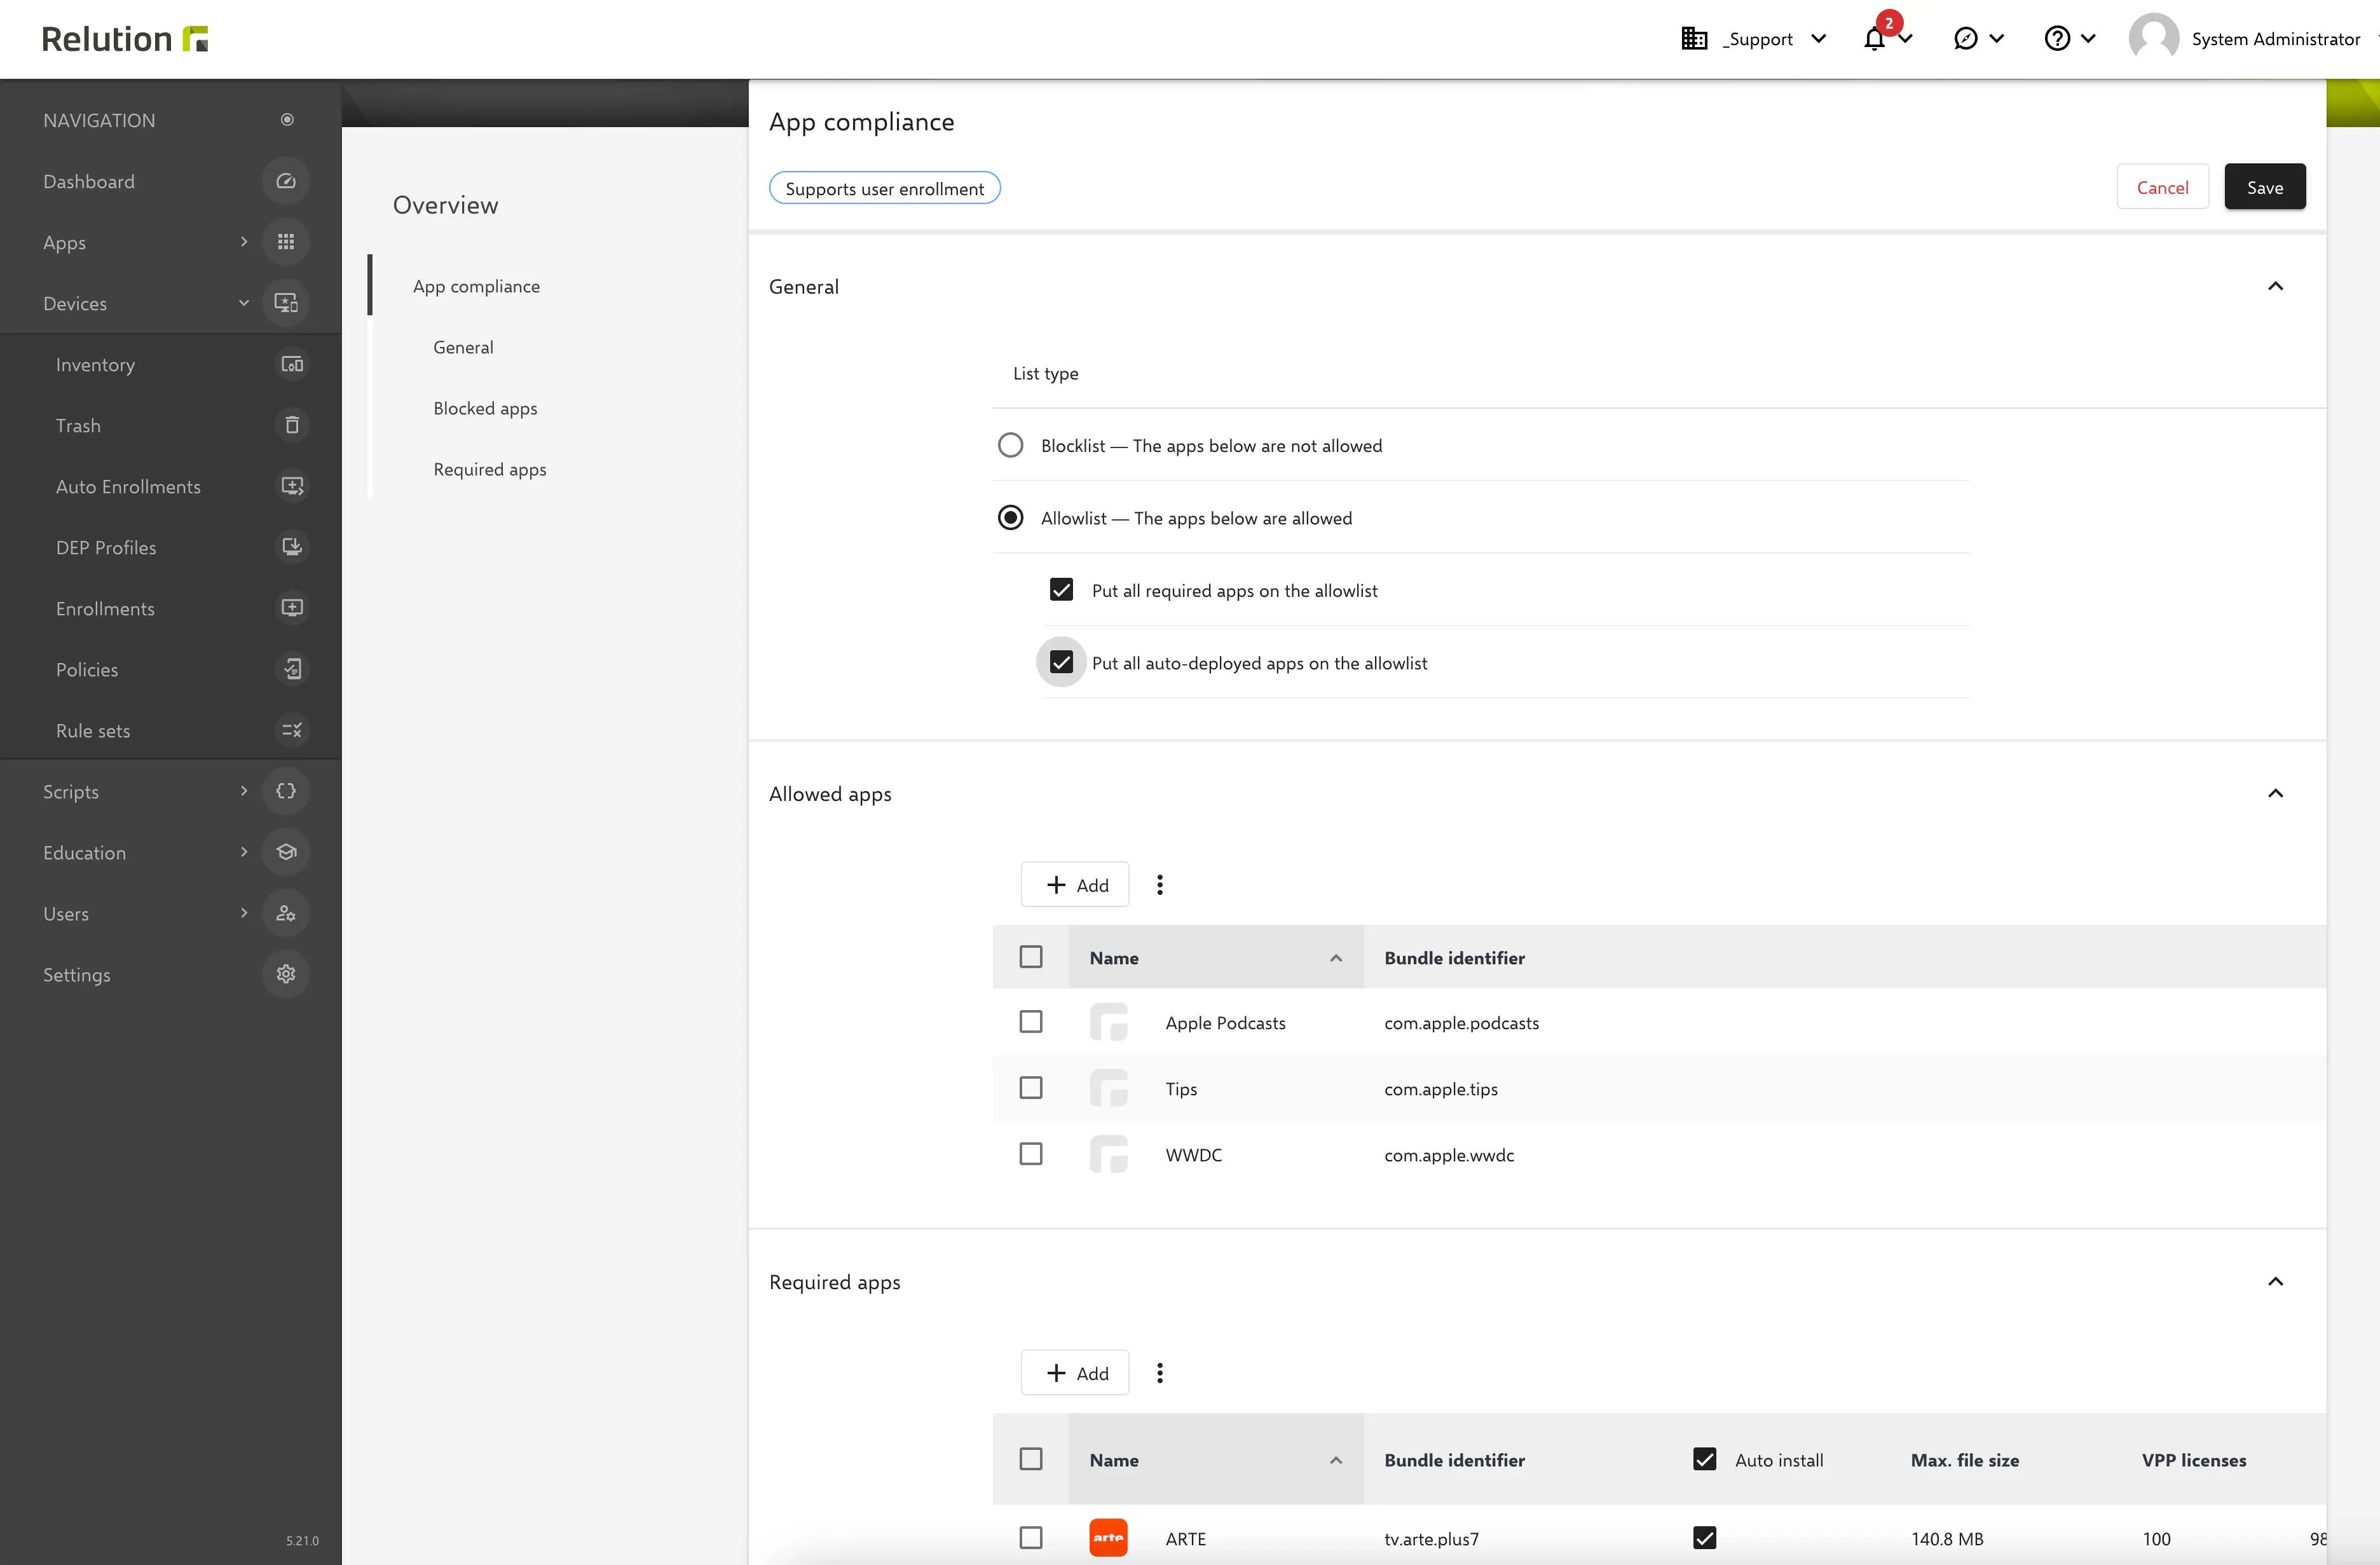Screen dimensions: 2380x1565
Task: Select the Blocklist radio option
Action: (1010, 445)
